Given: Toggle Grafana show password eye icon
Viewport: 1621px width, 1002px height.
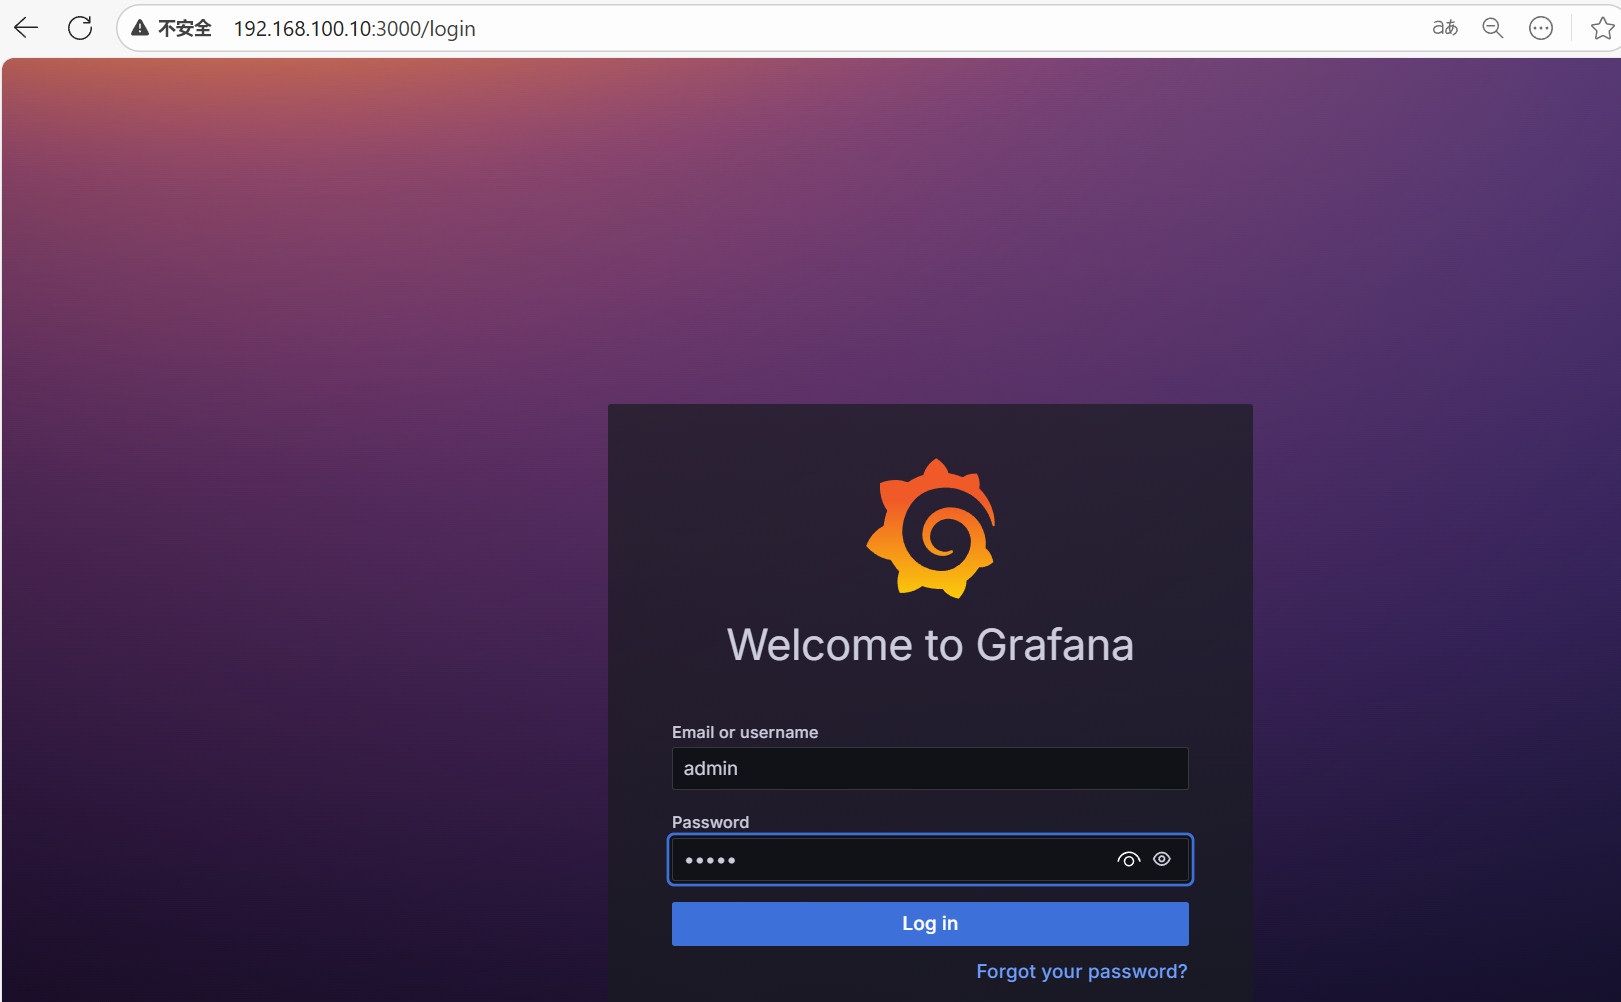Looking at the screenshot, I should pos(1162,859).
